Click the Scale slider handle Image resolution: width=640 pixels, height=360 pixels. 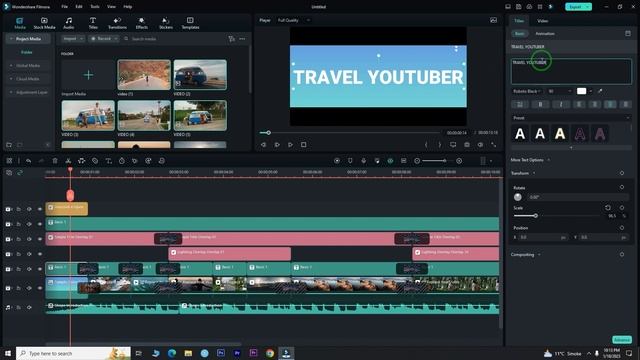tap(536, 216)
